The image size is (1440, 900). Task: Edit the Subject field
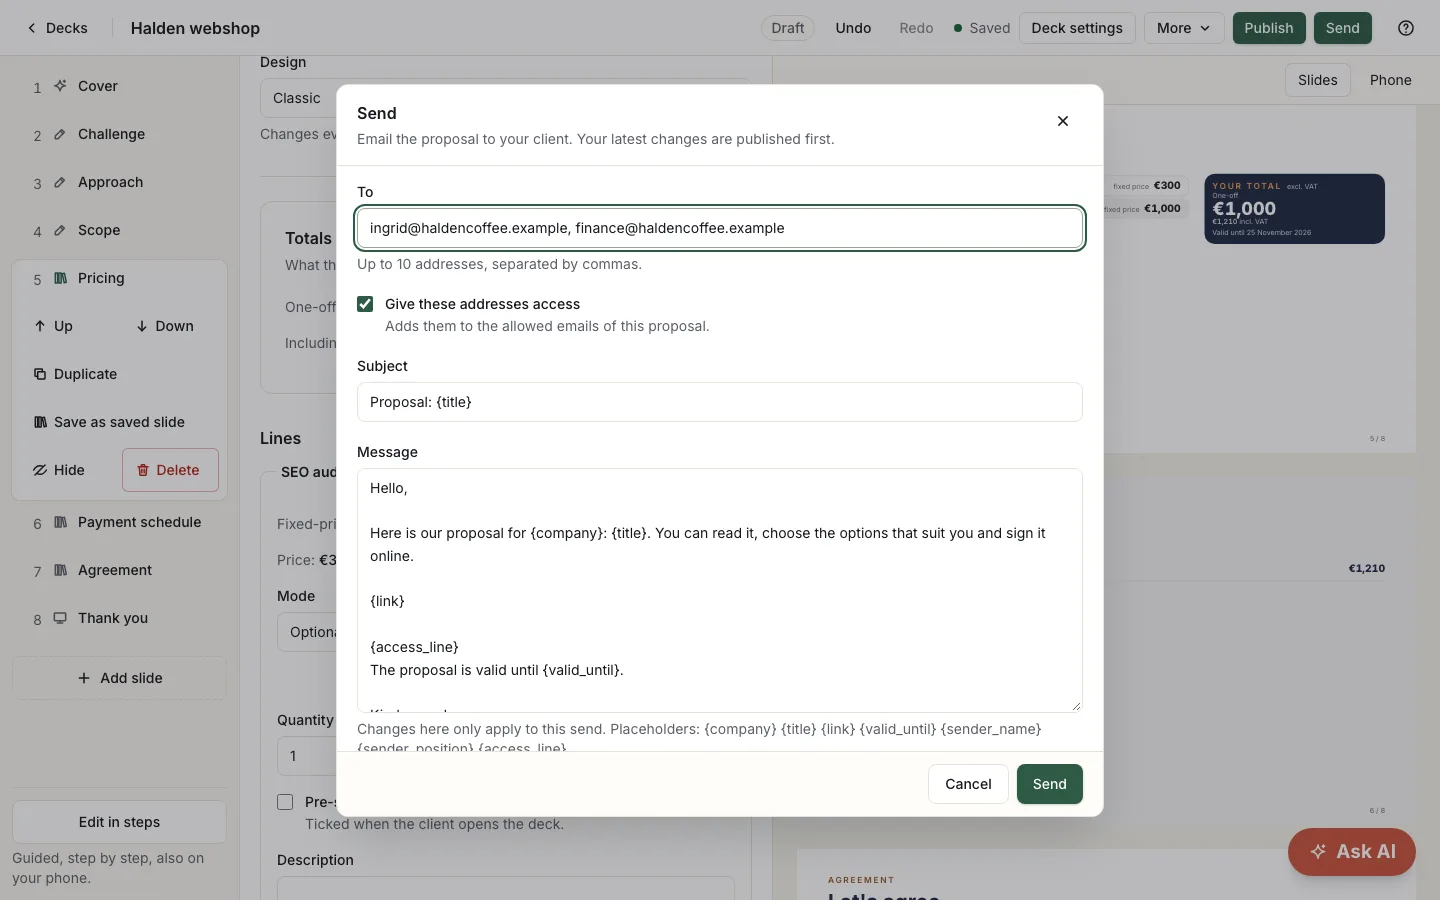[720, 402]
